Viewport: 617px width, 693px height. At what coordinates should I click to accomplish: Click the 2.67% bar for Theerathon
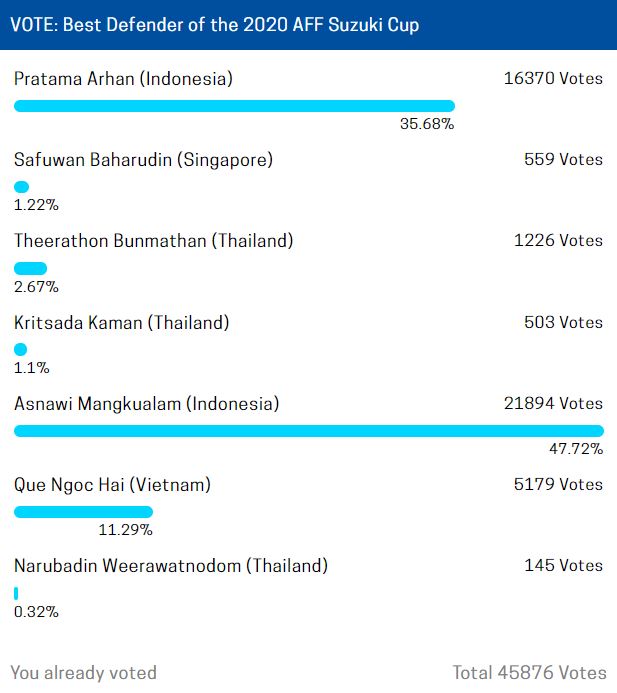click(x=30, y=268)
